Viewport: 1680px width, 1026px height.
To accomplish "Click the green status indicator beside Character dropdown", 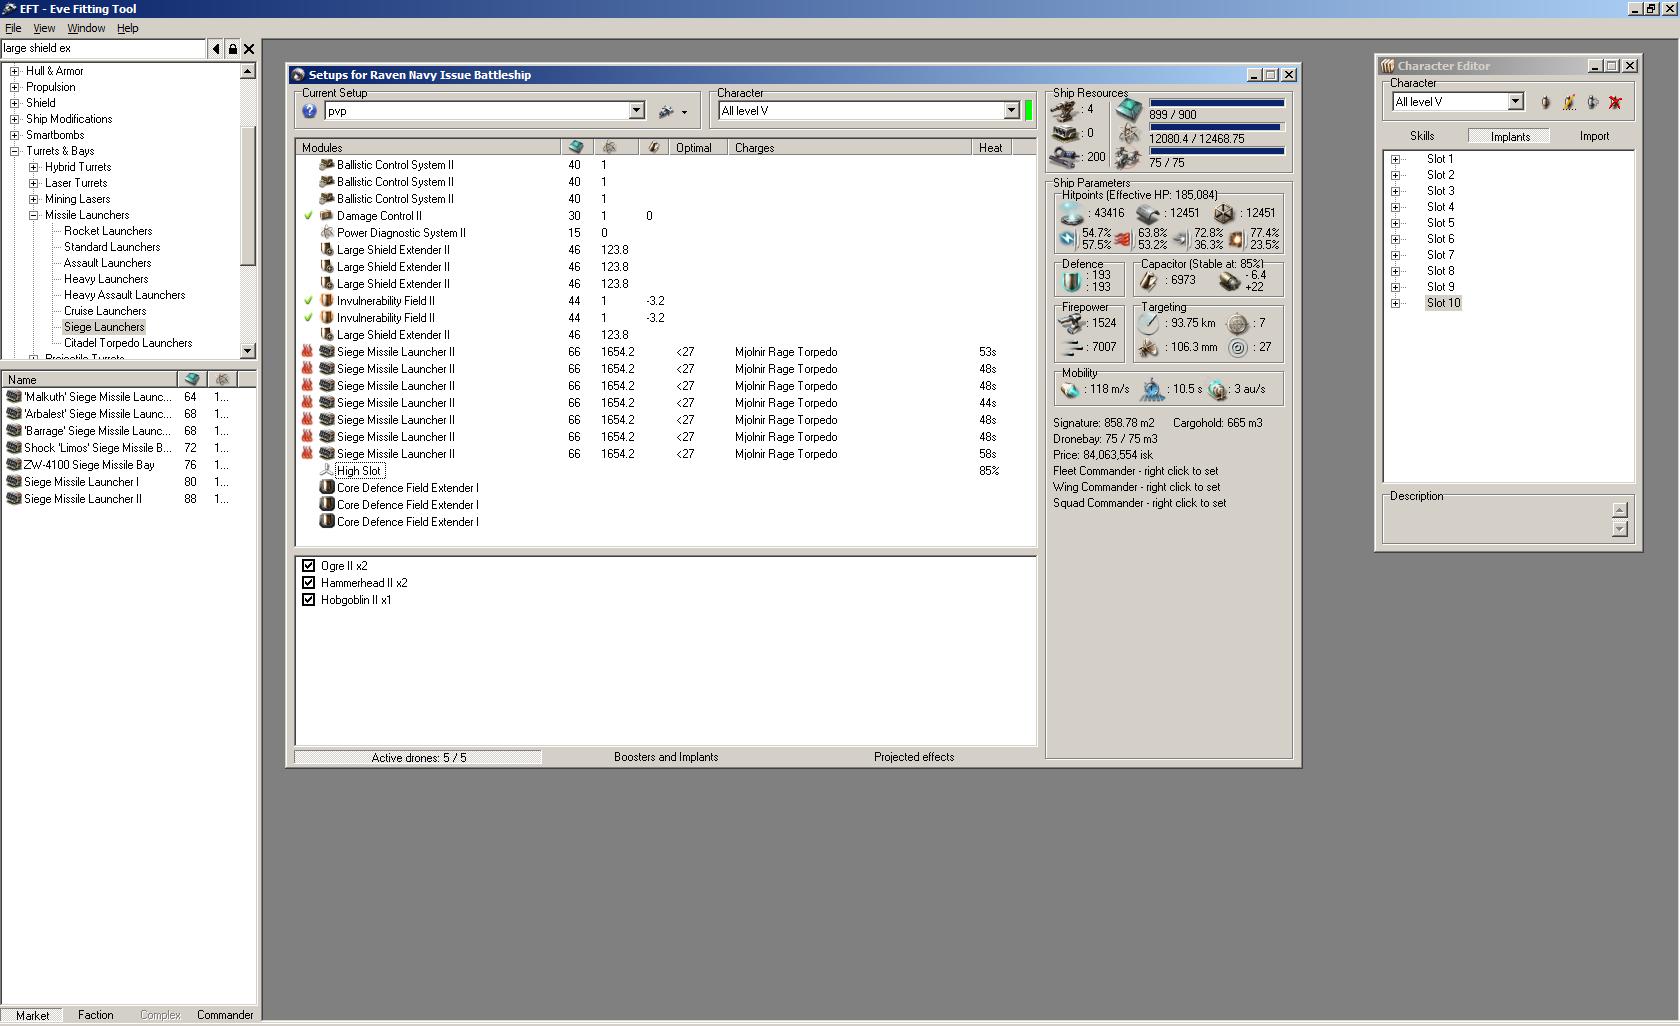I will tap(1028, 111).
